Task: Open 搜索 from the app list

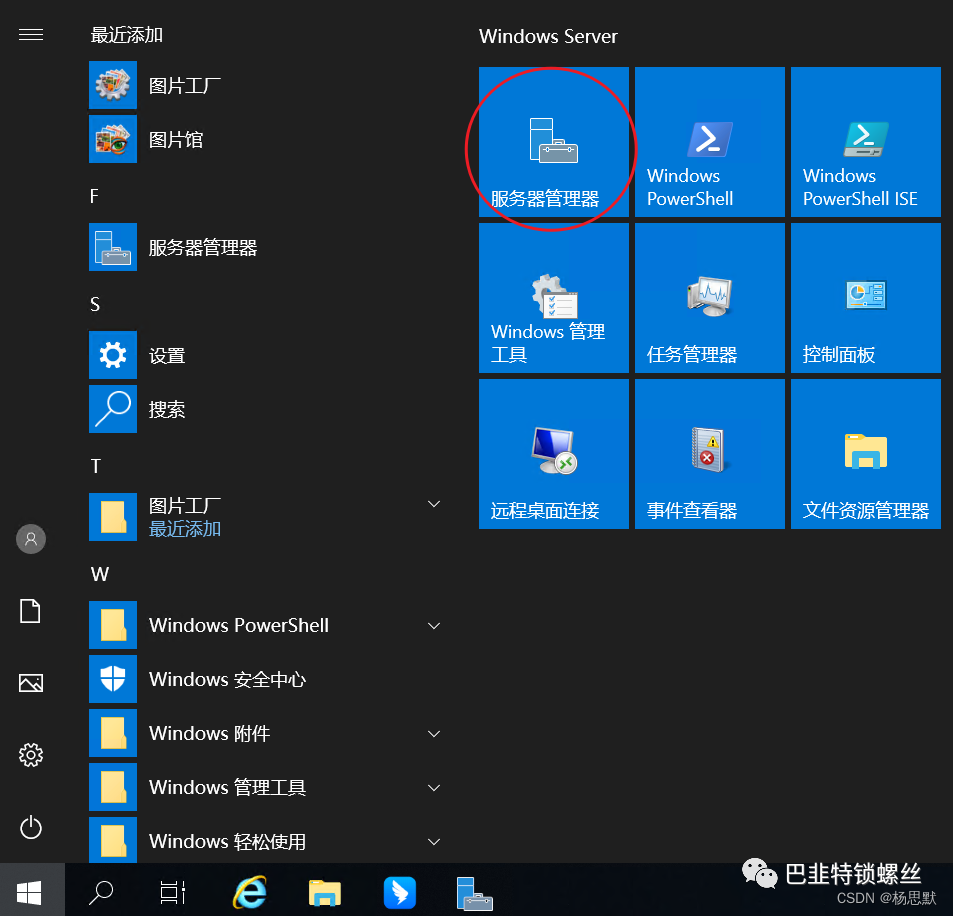Action: coord(267,409)
